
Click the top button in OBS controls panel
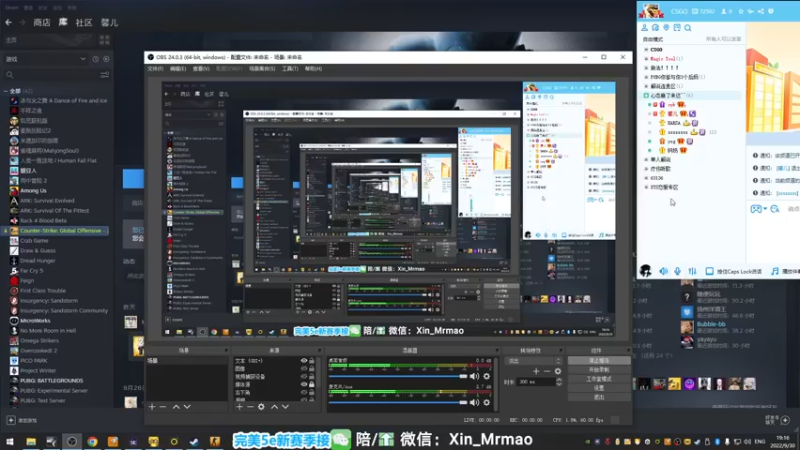click(599, 361)
